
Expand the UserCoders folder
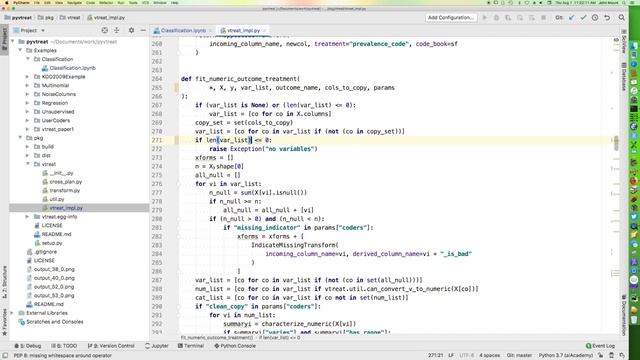(28, 120)
